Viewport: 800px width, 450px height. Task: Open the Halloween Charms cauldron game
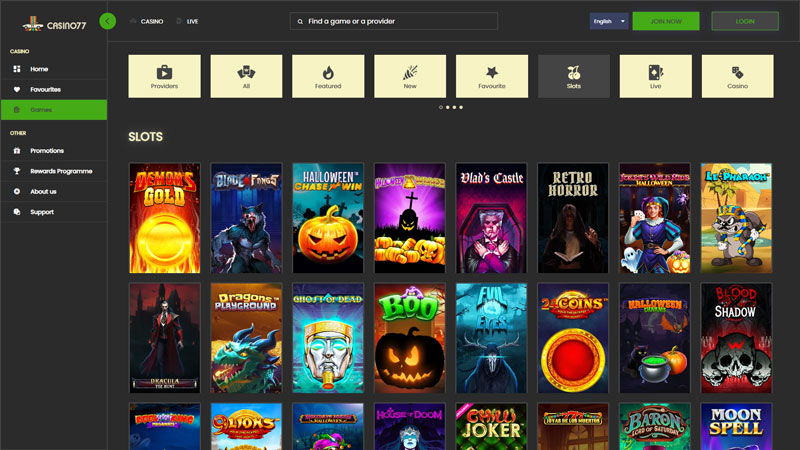[655, 338]
